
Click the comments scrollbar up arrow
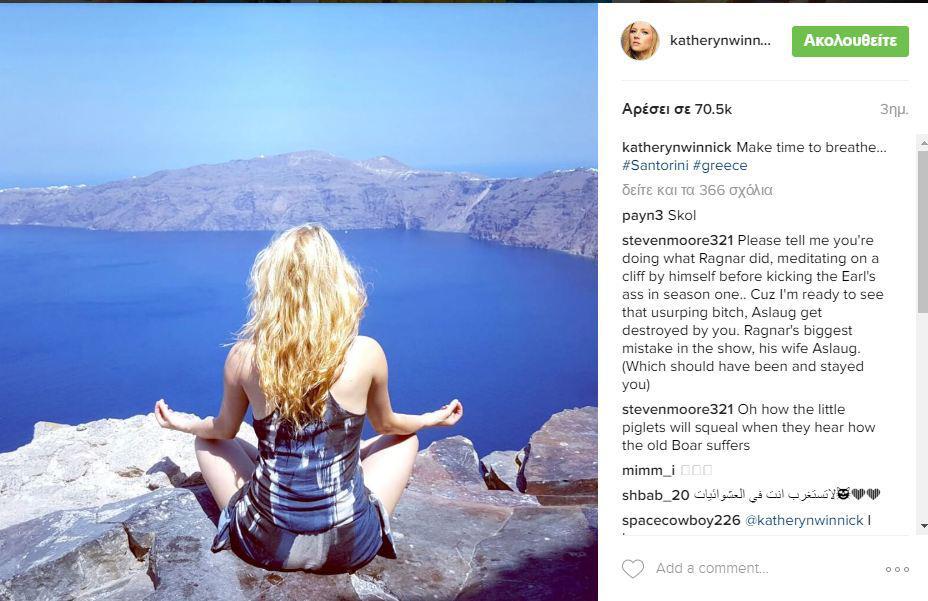pyautogui.click(x=923, y=143)
